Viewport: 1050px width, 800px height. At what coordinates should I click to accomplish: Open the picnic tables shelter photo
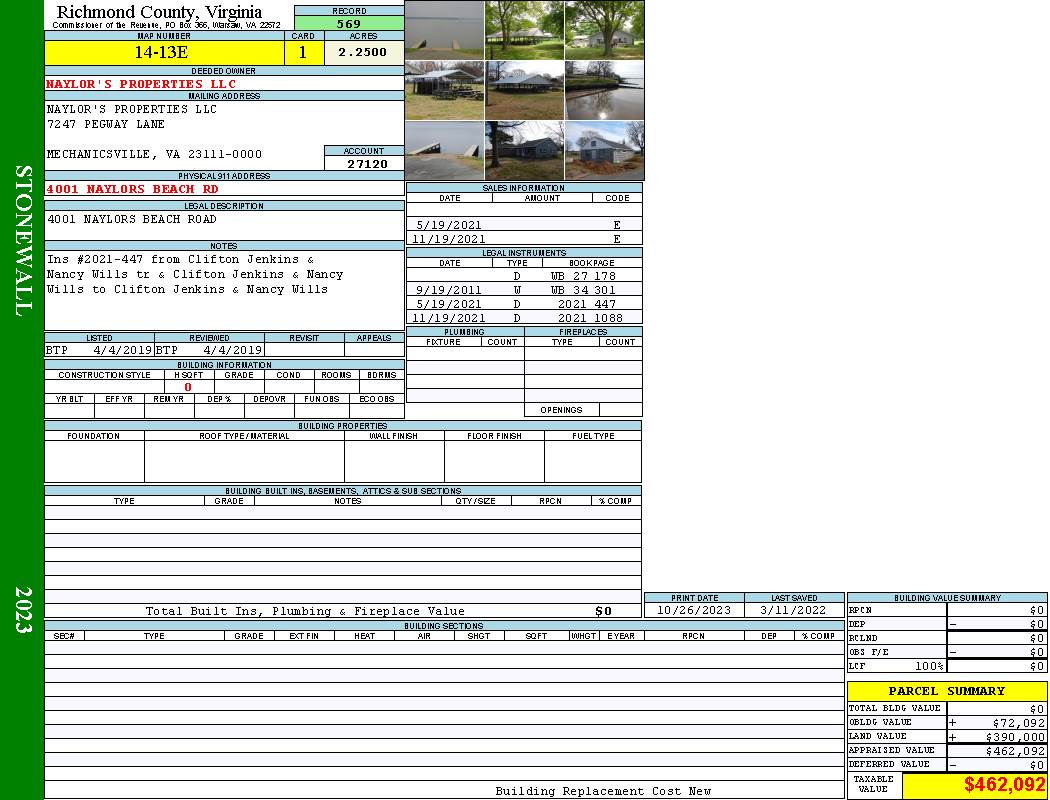point(444,91)
